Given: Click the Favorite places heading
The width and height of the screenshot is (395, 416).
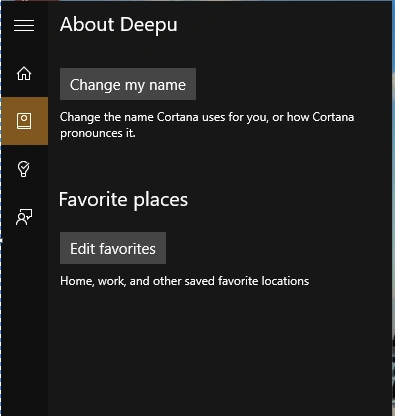Looking at the screenshot, I should point(123,200).
